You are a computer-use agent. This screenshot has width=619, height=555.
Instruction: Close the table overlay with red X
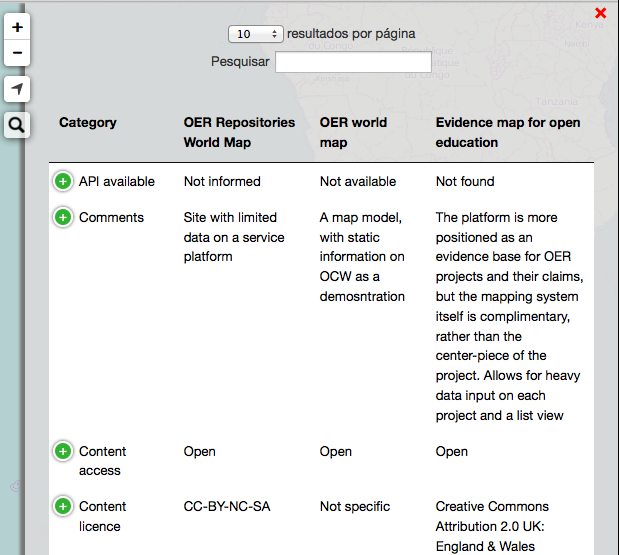pos(600,13)
